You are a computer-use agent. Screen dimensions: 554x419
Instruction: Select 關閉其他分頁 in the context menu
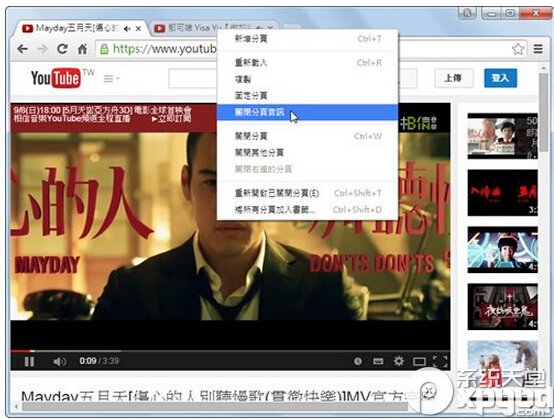(307, 153)
